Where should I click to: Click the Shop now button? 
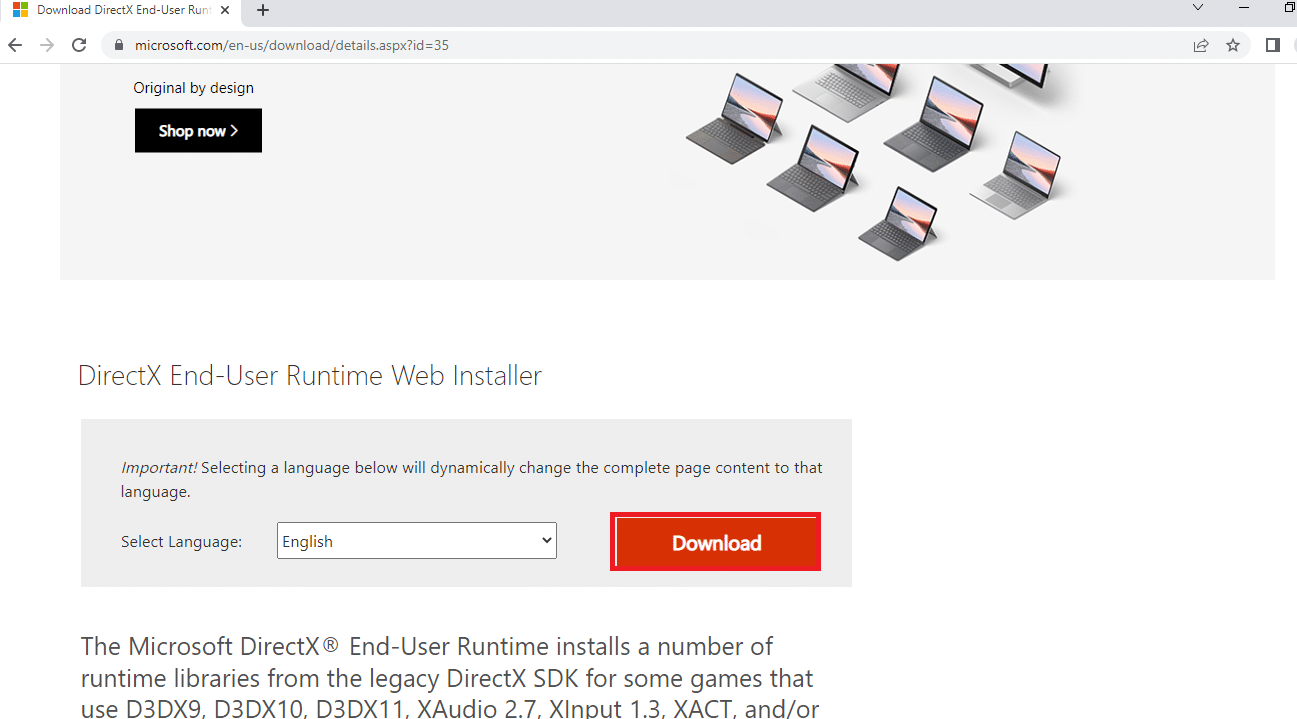(x=198, y=131)
